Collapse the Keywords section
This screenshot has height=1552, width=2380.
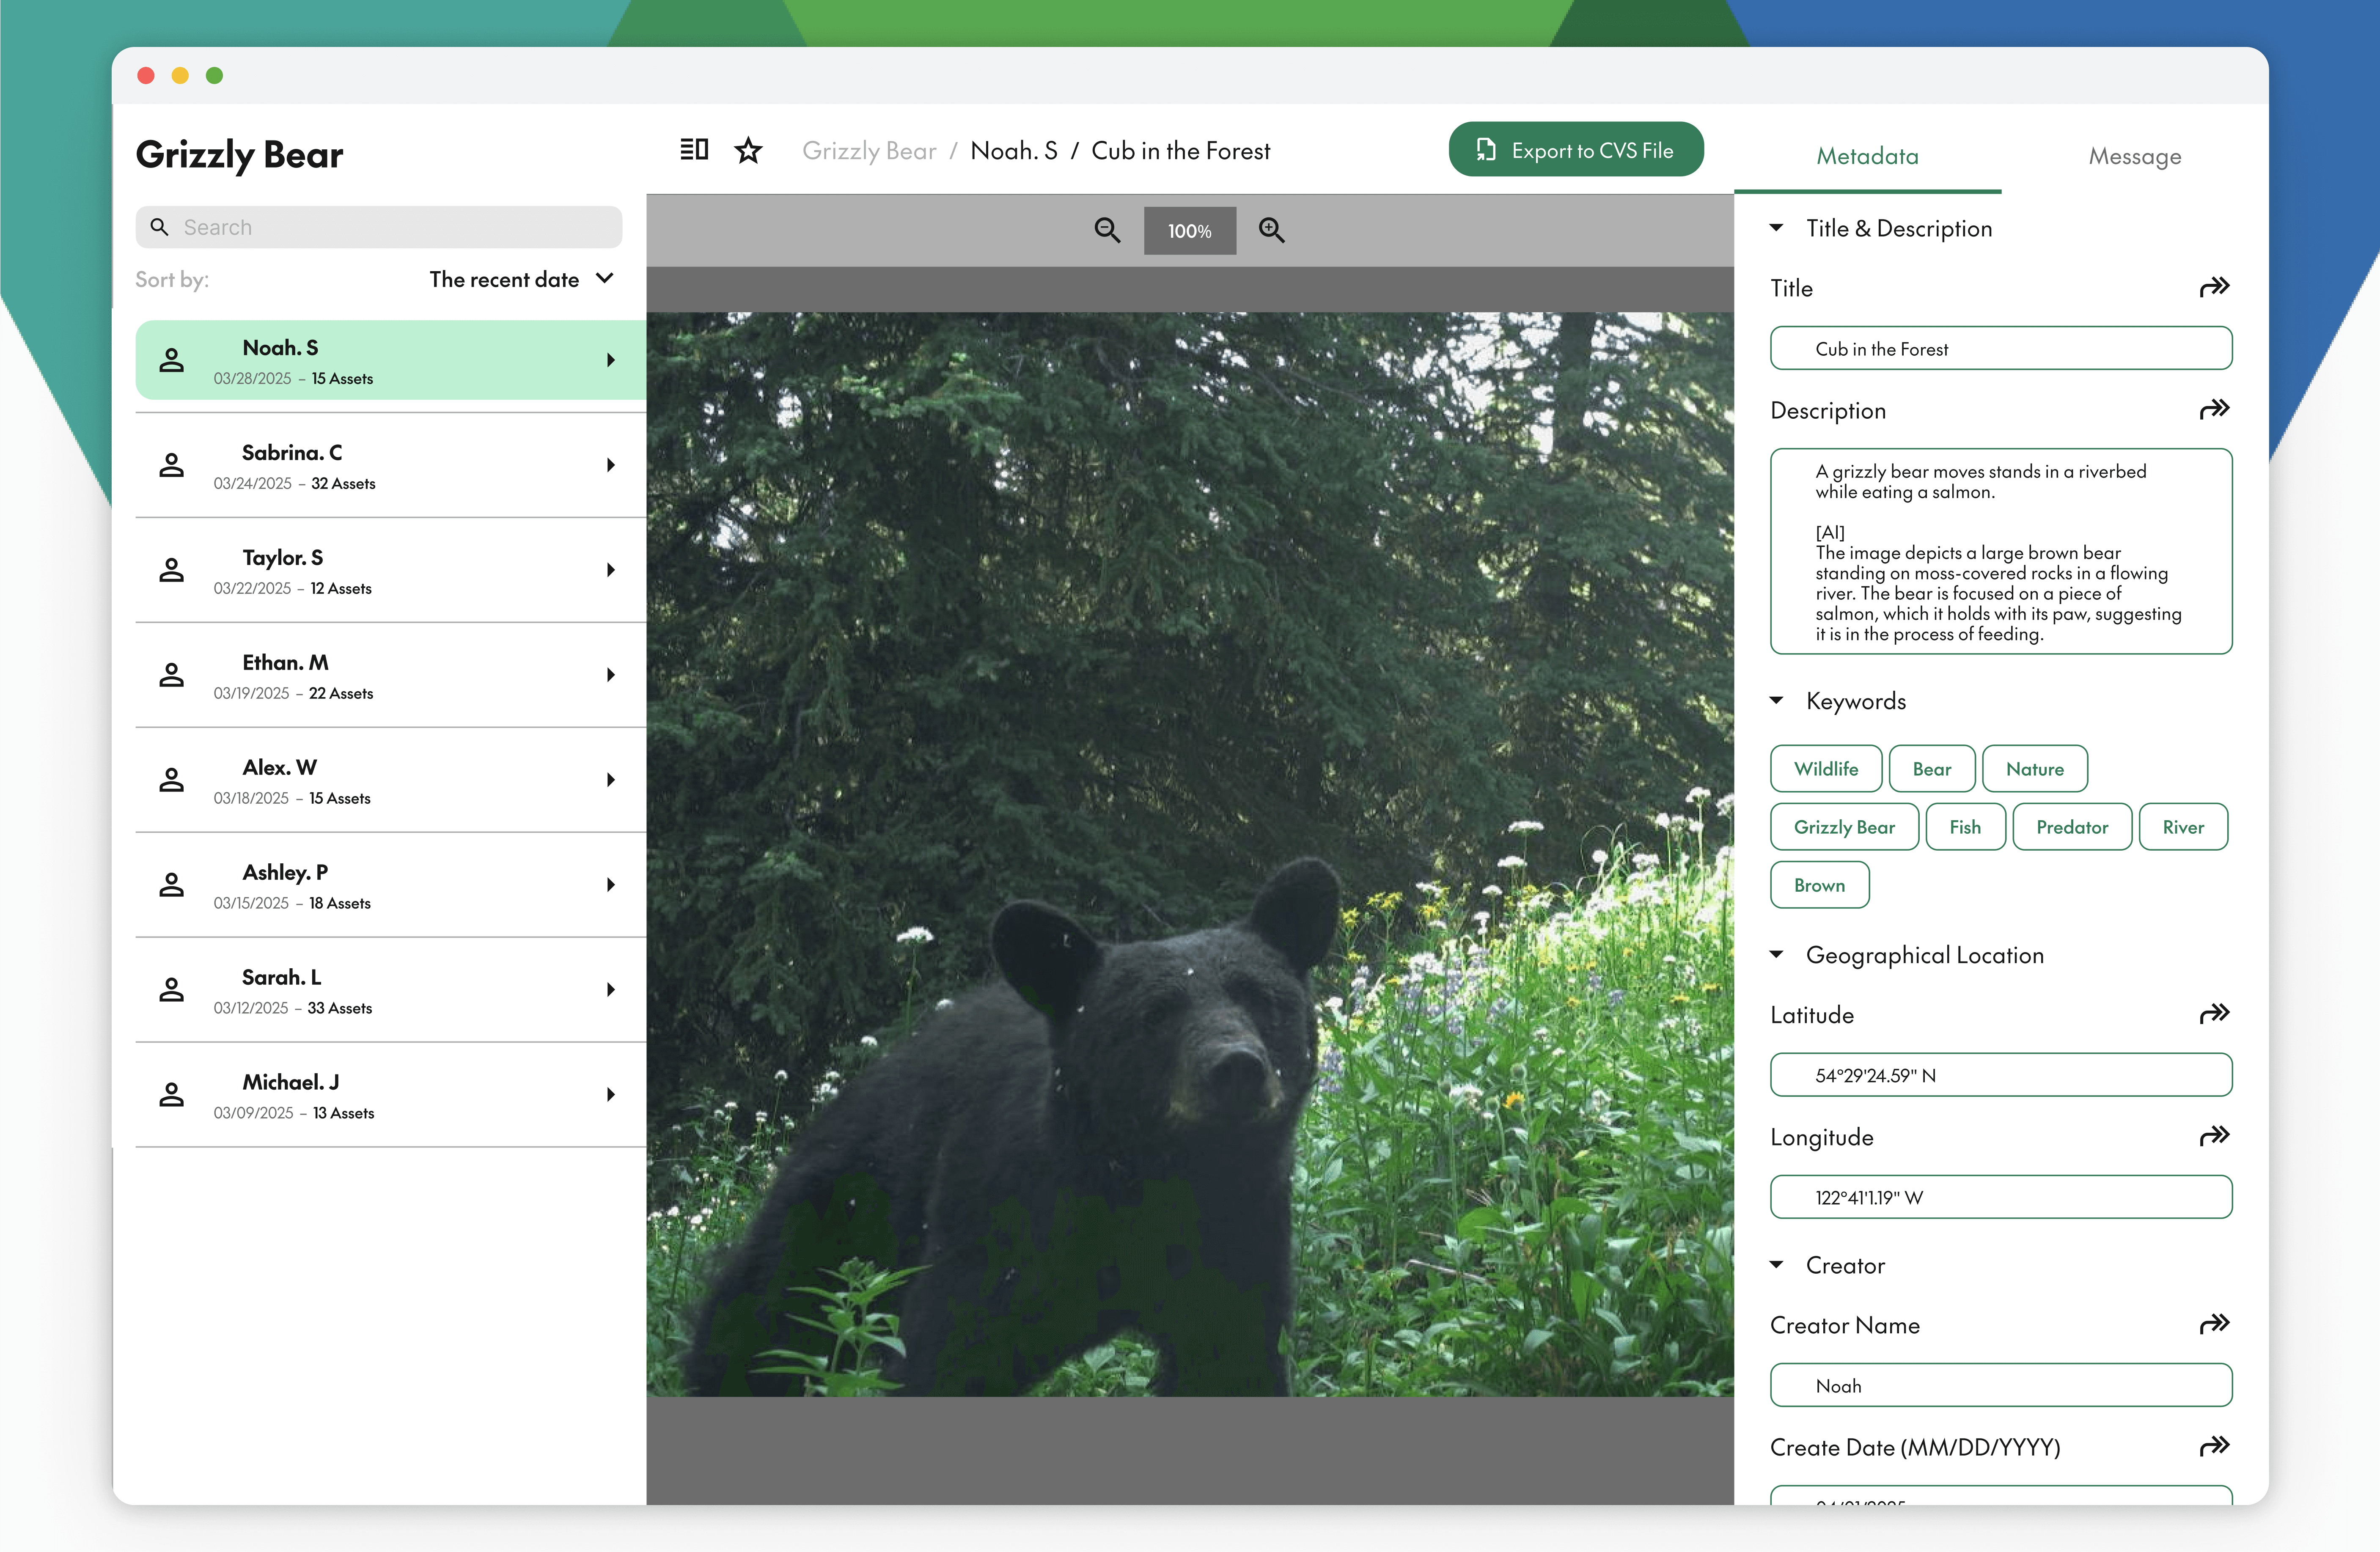(x=1776, y=700)
